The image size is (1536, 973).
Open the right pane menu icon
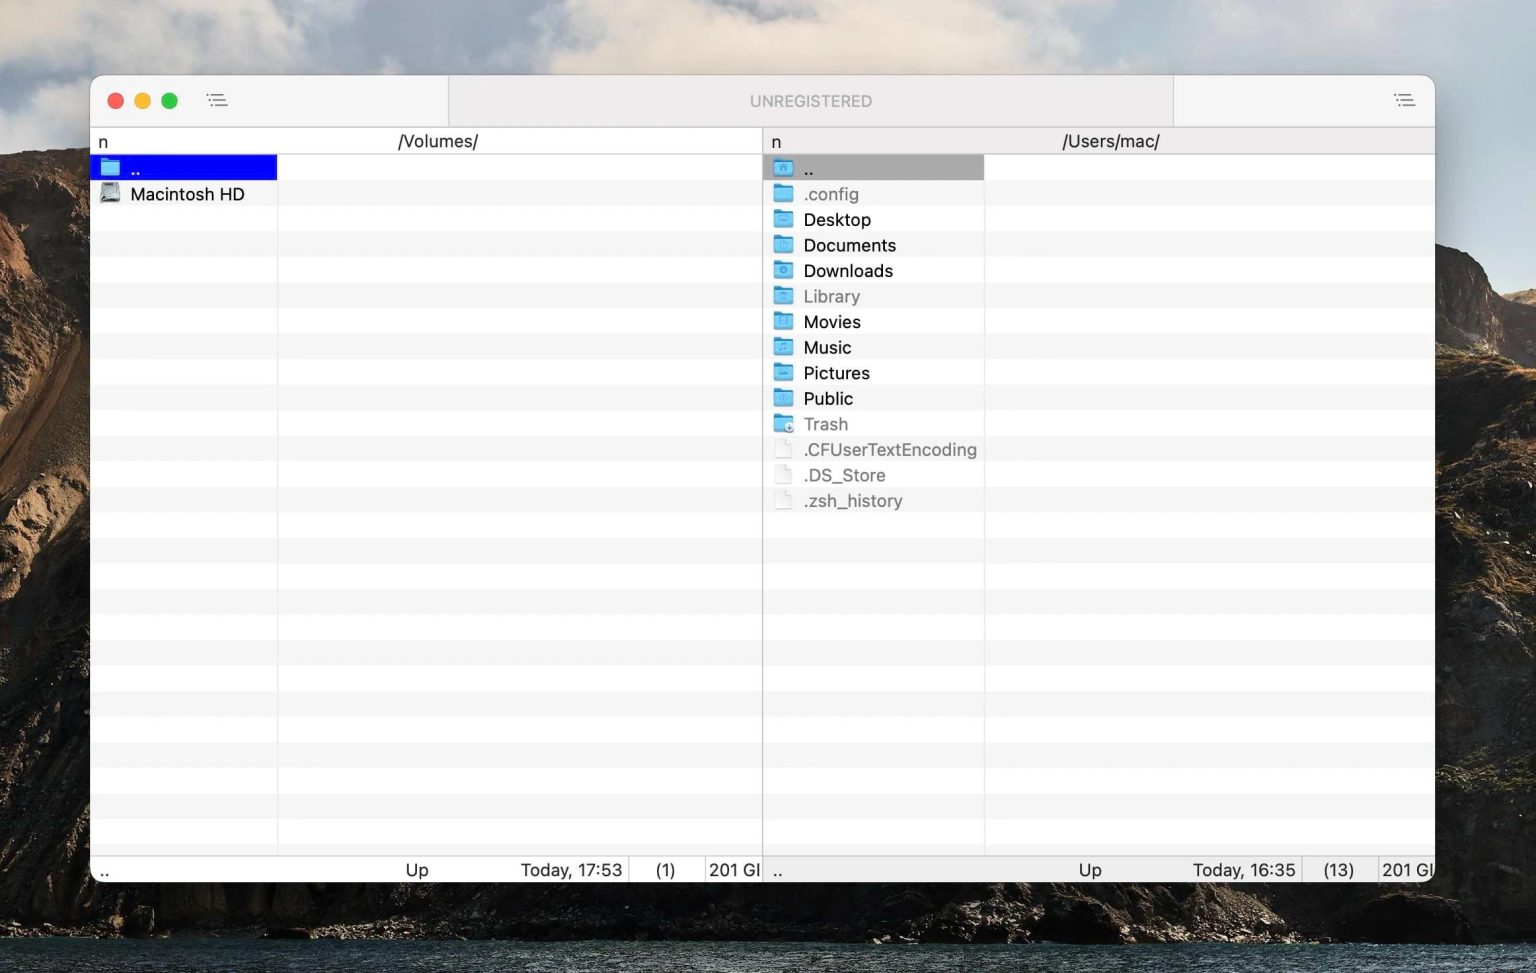(x=1405, y=100)
